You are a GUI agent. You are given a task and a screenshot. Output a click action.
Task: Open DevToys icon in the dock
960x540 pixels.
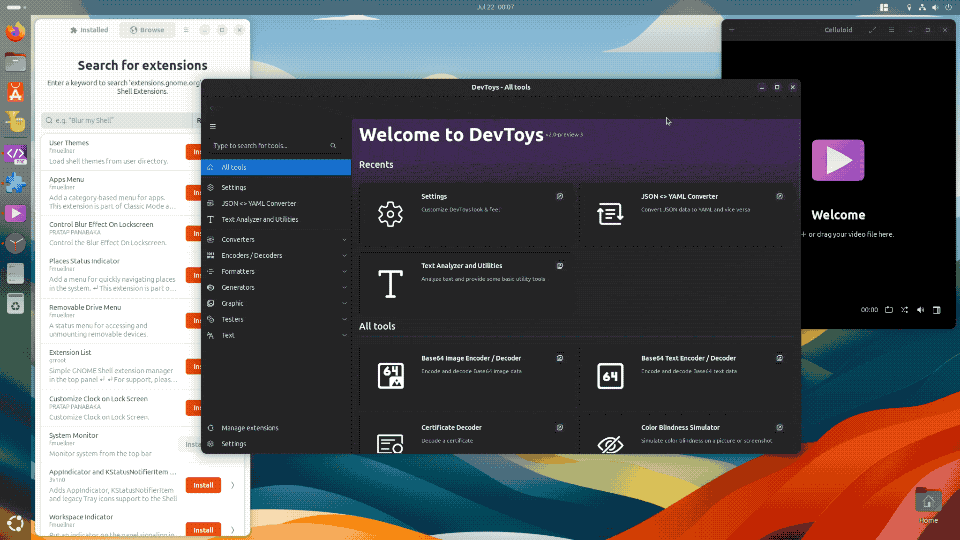point(15,153)
